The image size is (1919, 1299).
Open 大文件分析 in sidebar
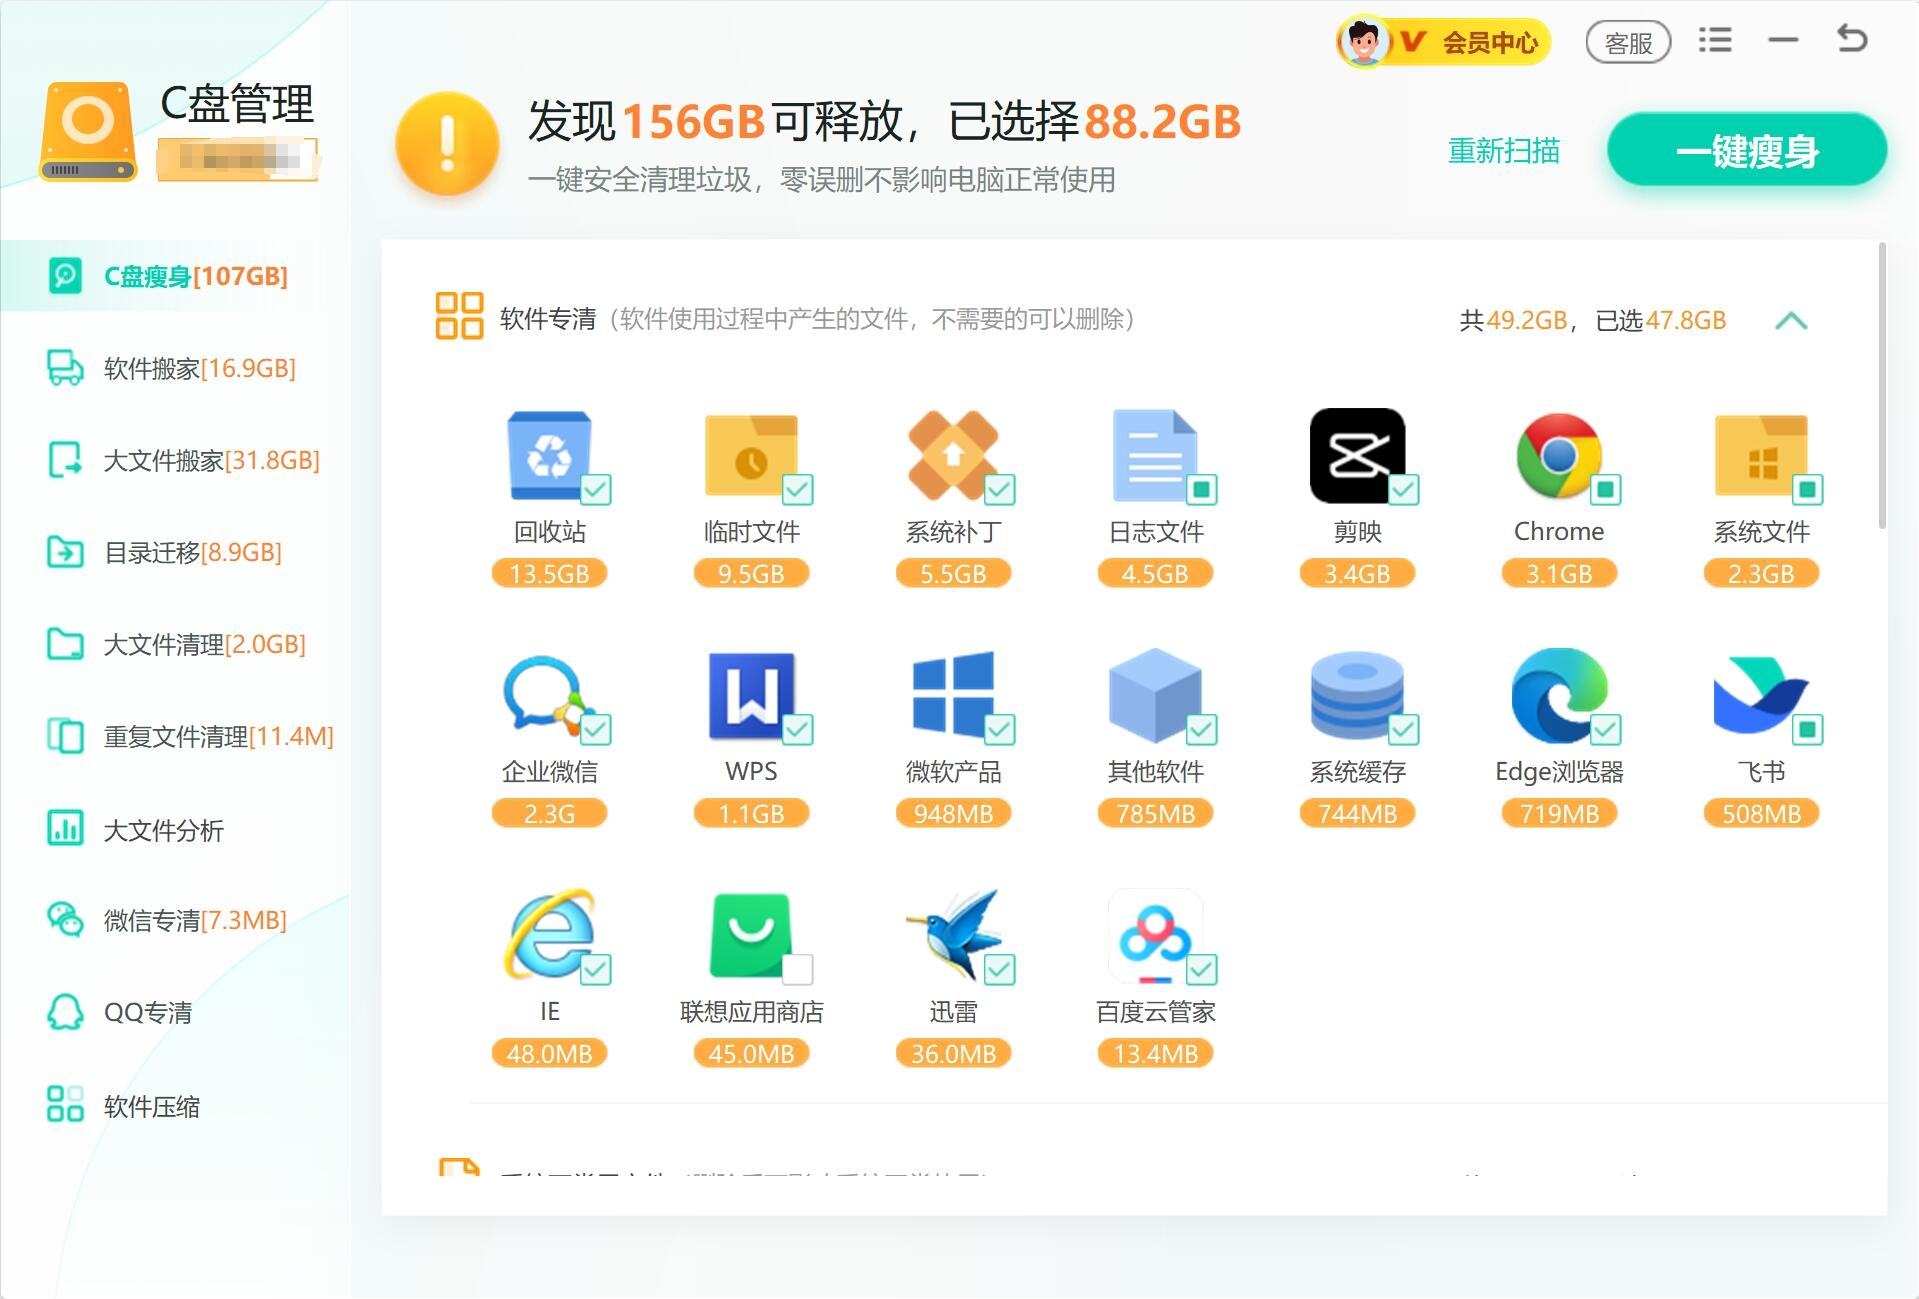click(176, 830)
